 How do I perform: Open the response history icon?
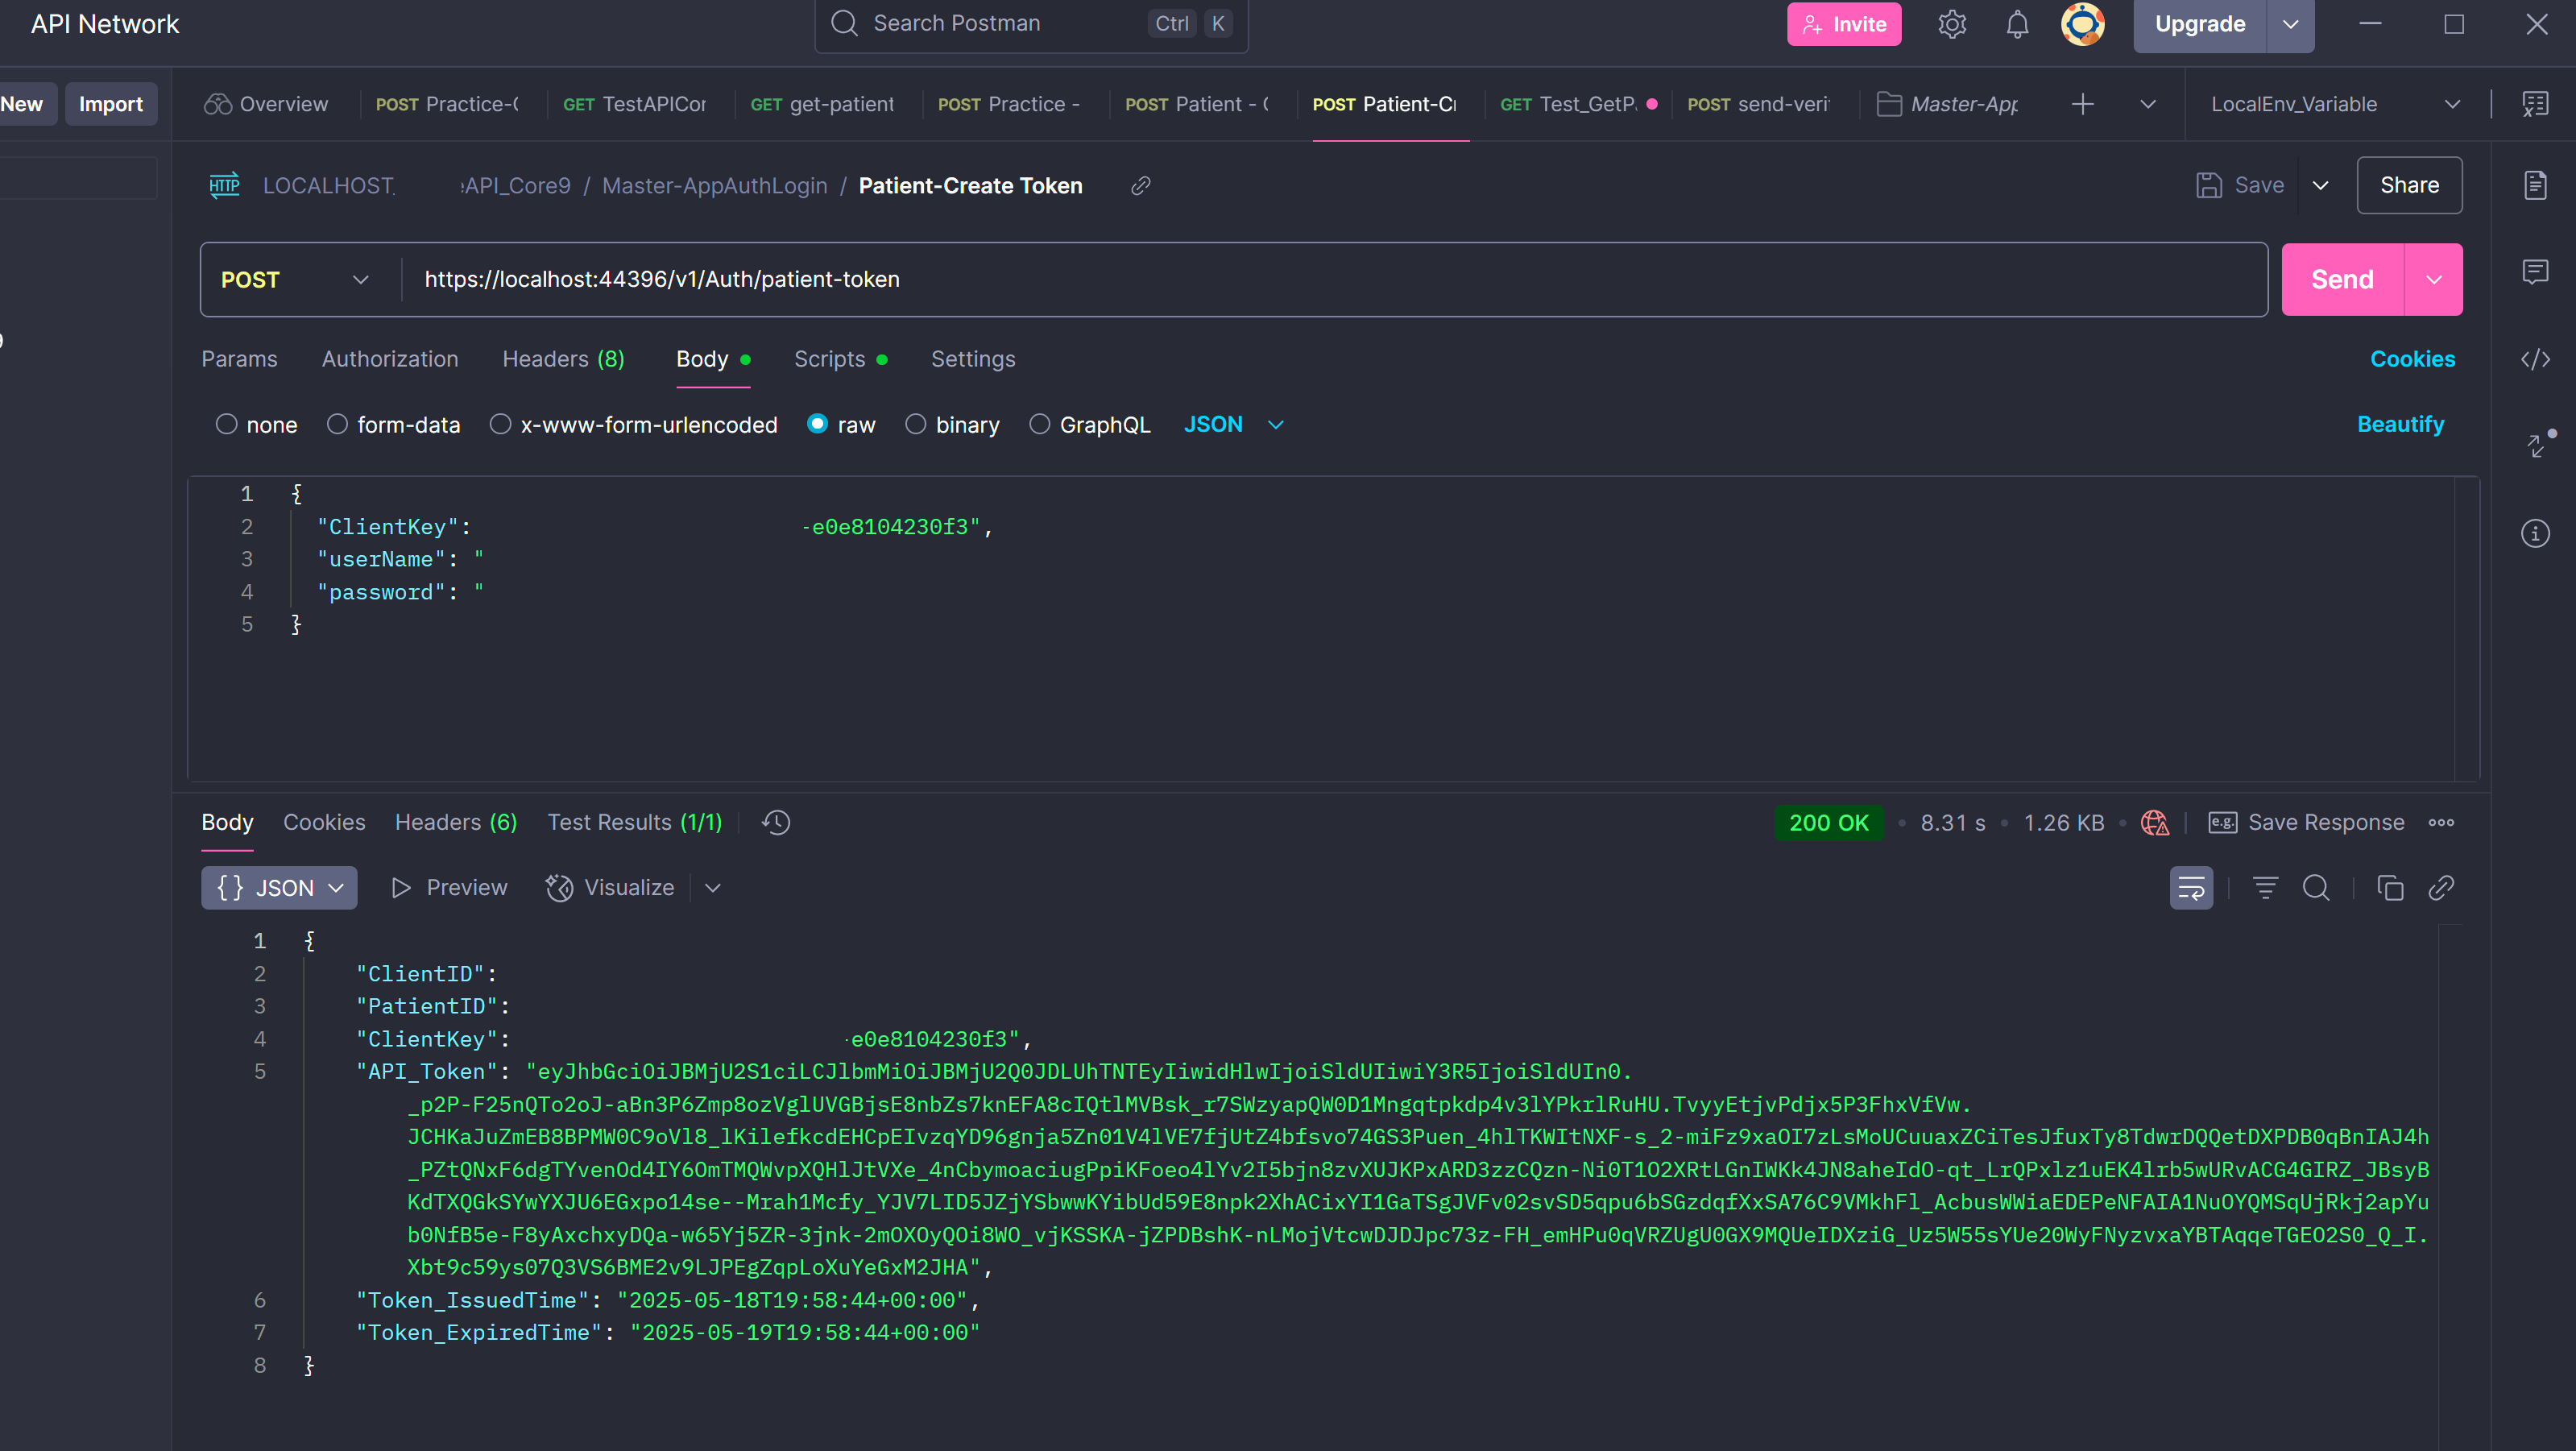(x=776, y=822)
